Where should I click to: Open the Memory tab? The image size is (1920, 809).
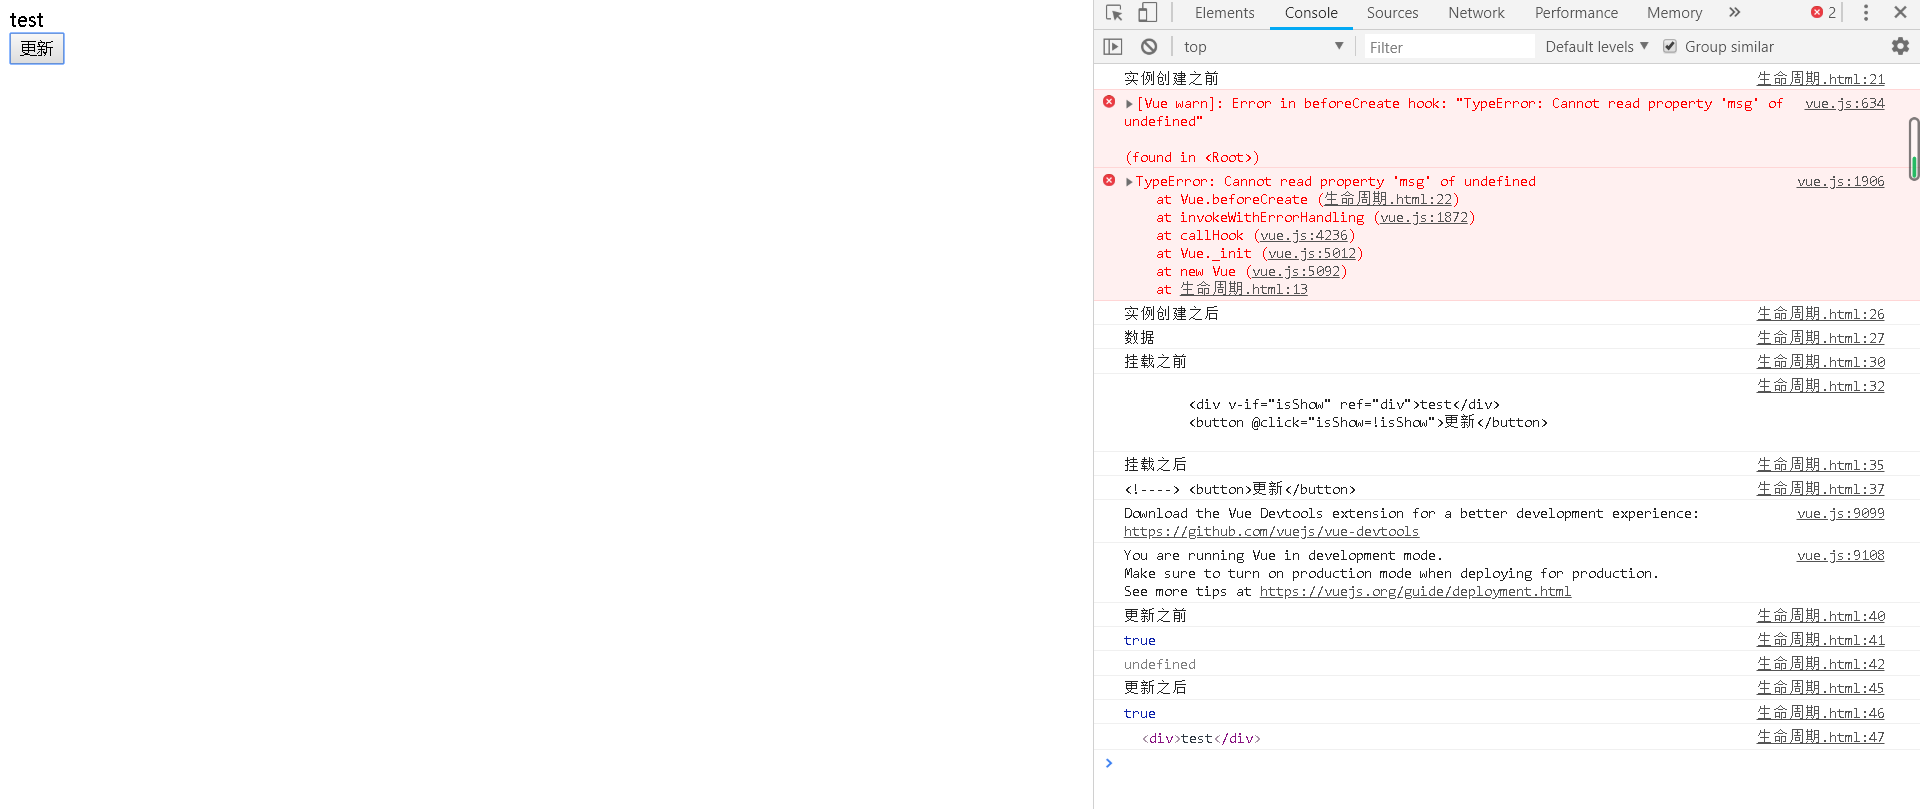[x=1674, y=13]
